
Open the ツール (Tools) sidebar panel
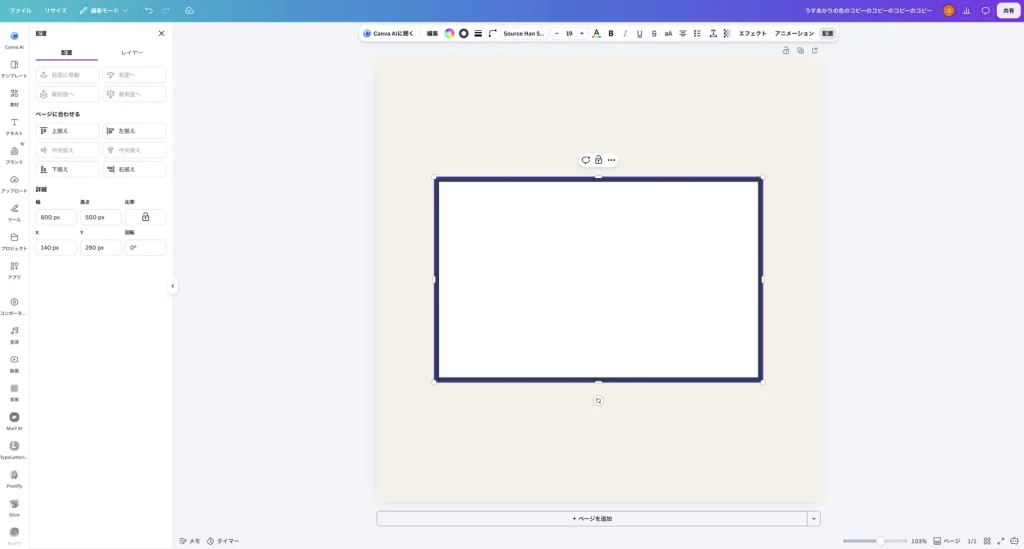(14, 212)
